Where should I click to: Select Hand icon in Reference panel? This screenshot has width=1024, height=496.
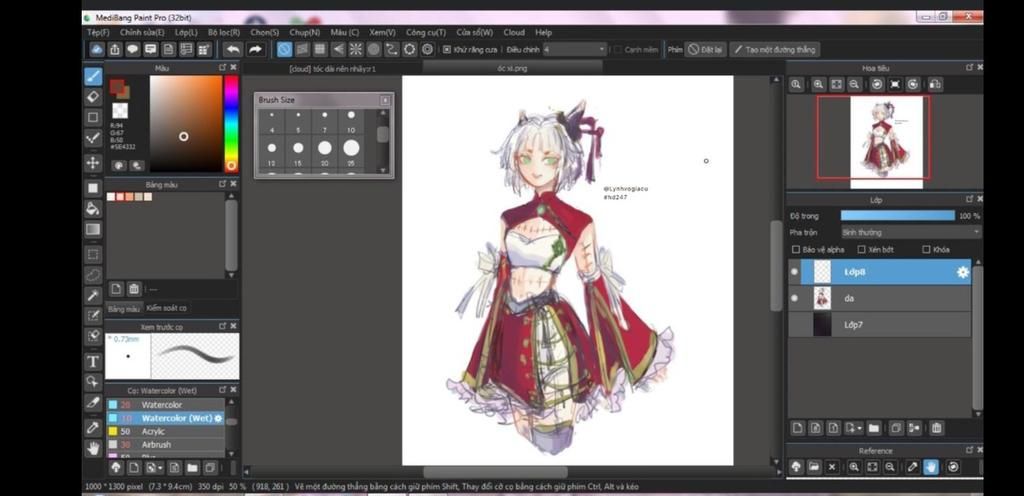tap(931, 467)
